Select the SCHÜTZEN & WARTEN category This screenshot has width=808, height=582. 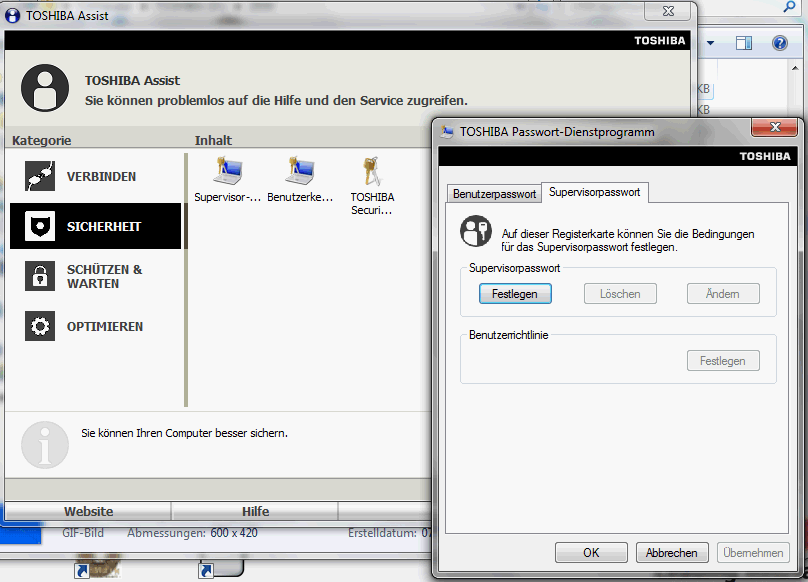(96, 276)
